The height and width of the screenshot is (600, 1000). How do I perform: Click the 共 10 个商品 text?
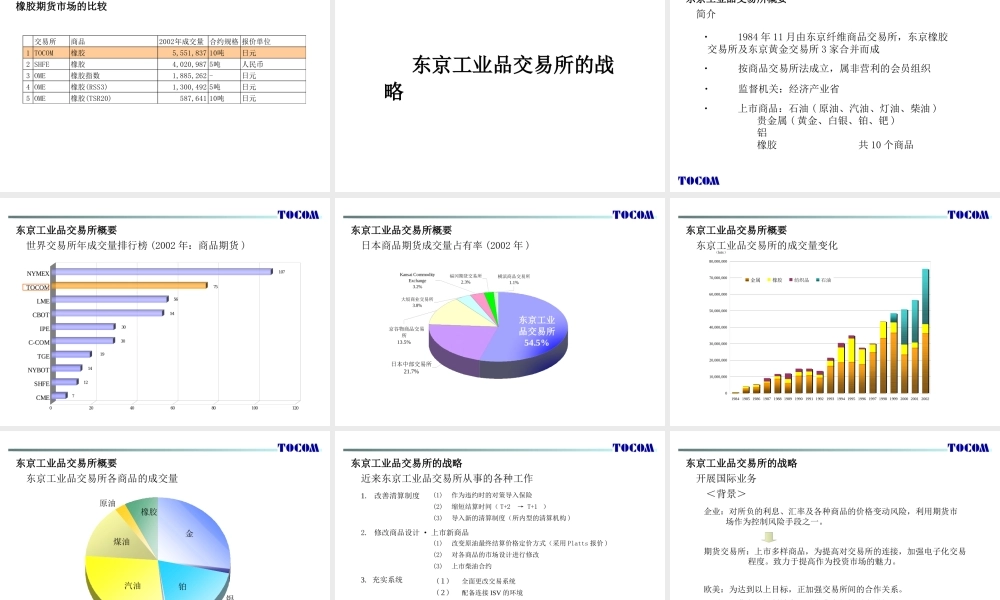pyautogui.click(x=885, y=145)
